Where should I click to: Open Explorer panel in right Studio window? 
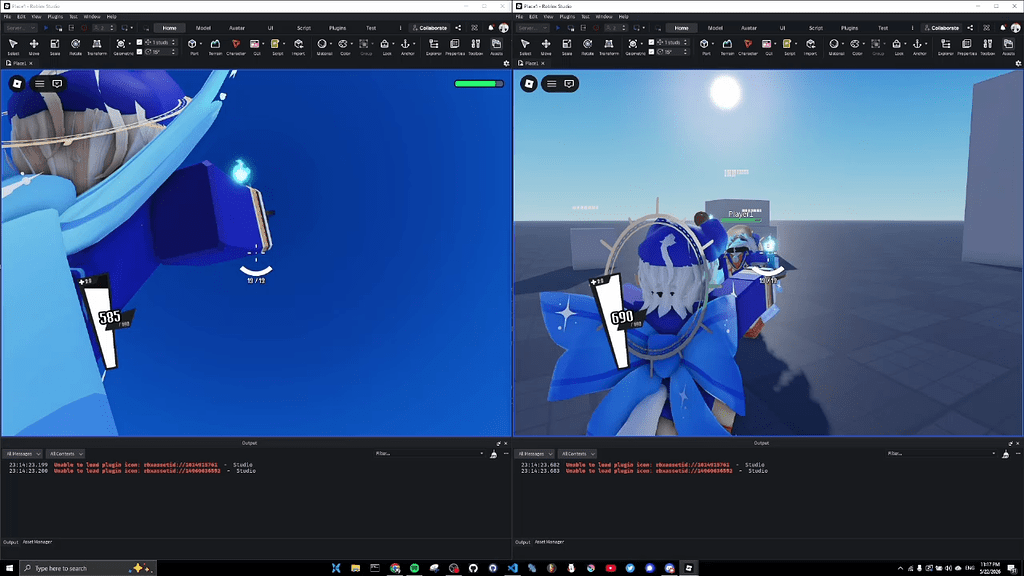(946, 46)
